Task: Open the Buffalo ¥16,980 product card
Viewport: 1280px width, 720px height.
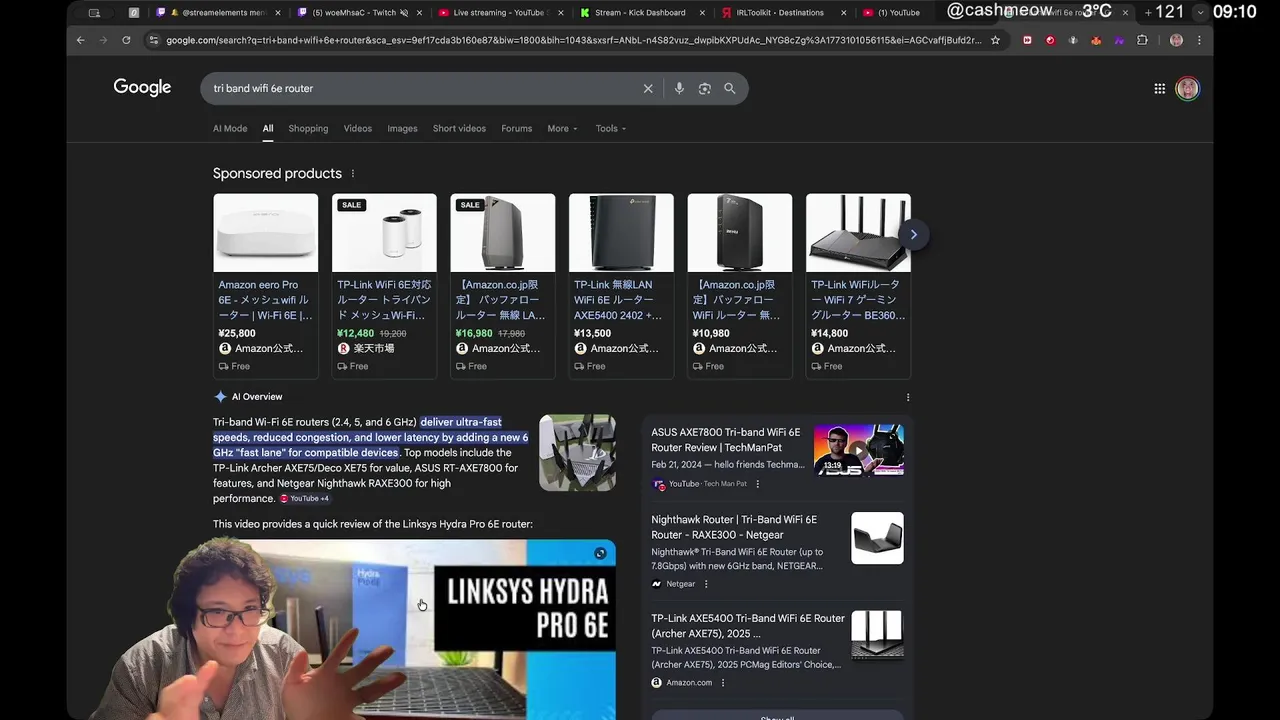Action: tap(502, 286)
